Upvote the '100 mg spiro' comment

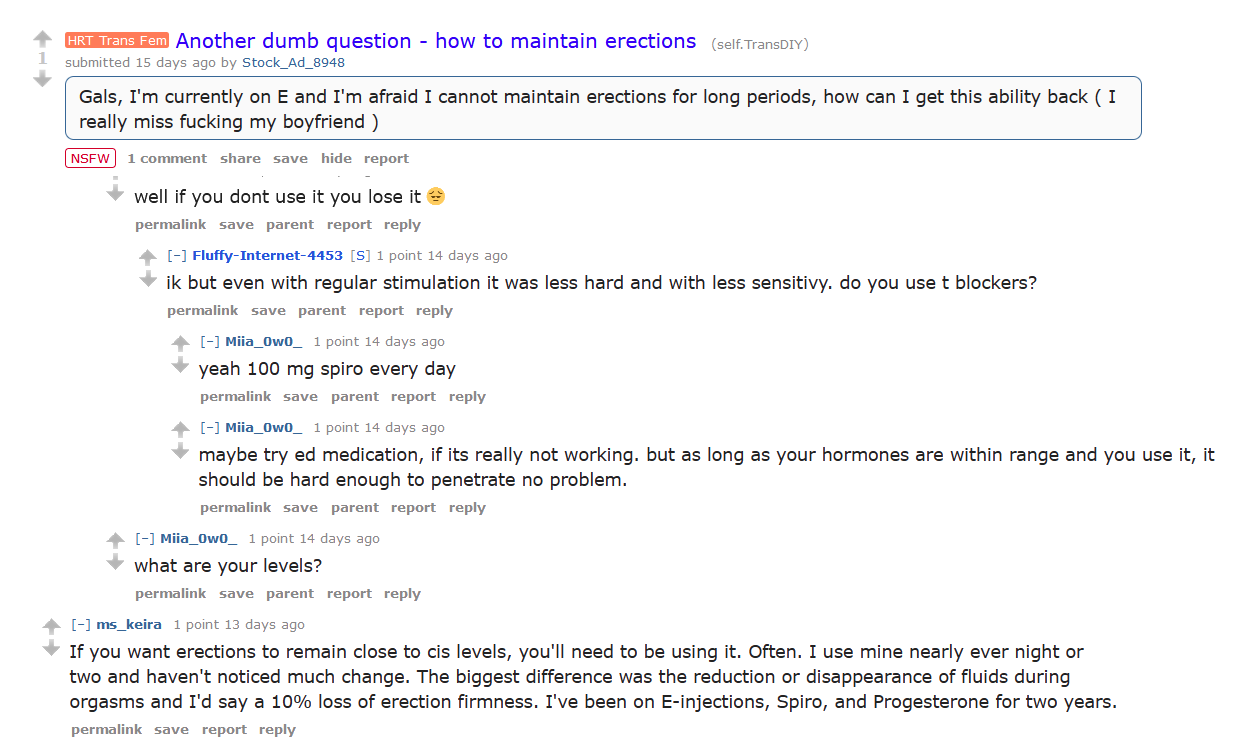[x=180, y=343]
